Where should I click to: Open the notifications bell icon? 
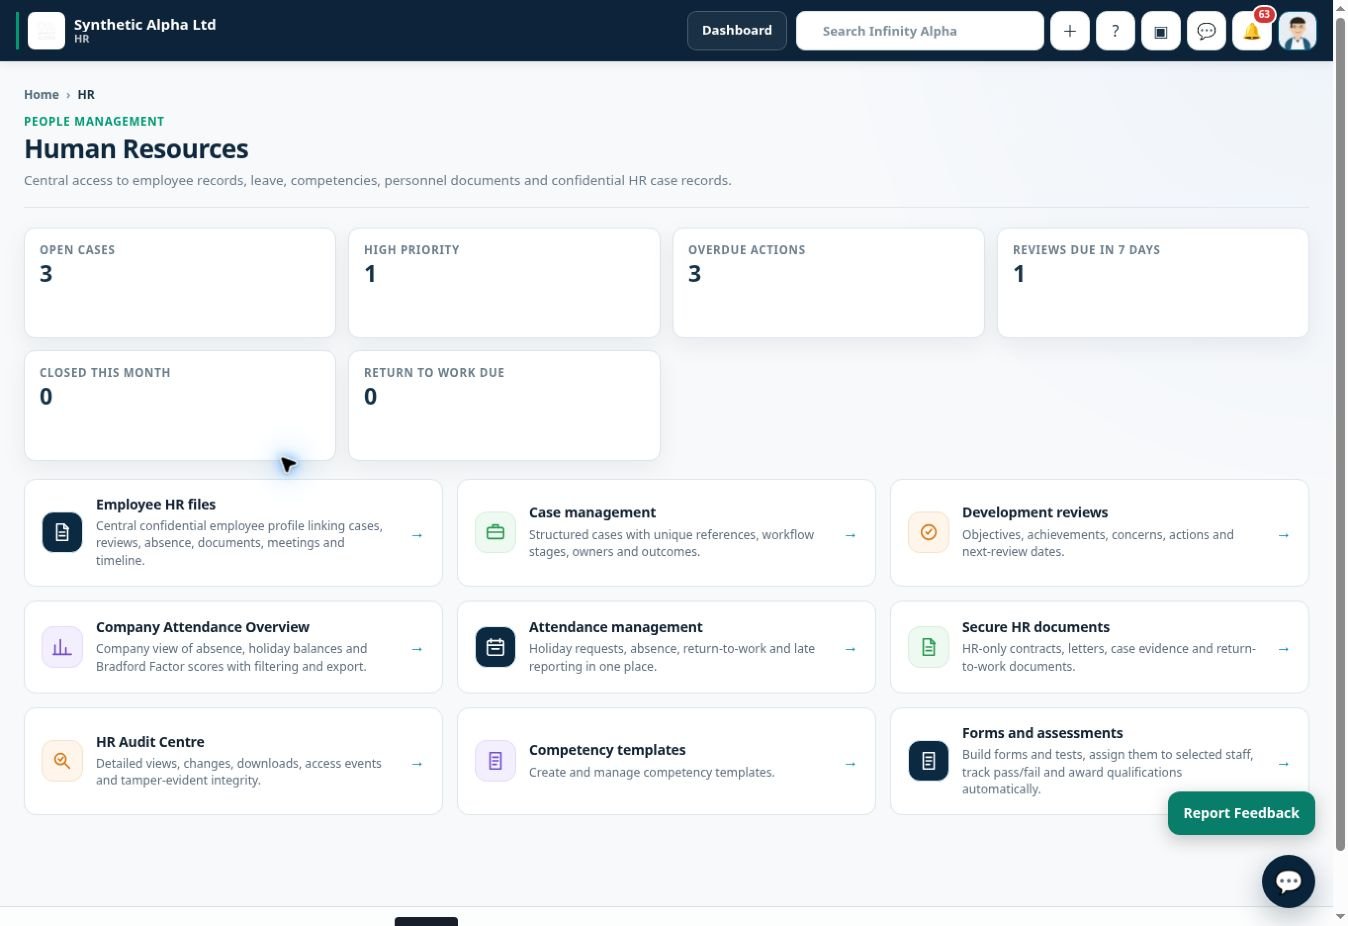(x=1251, y=31)
